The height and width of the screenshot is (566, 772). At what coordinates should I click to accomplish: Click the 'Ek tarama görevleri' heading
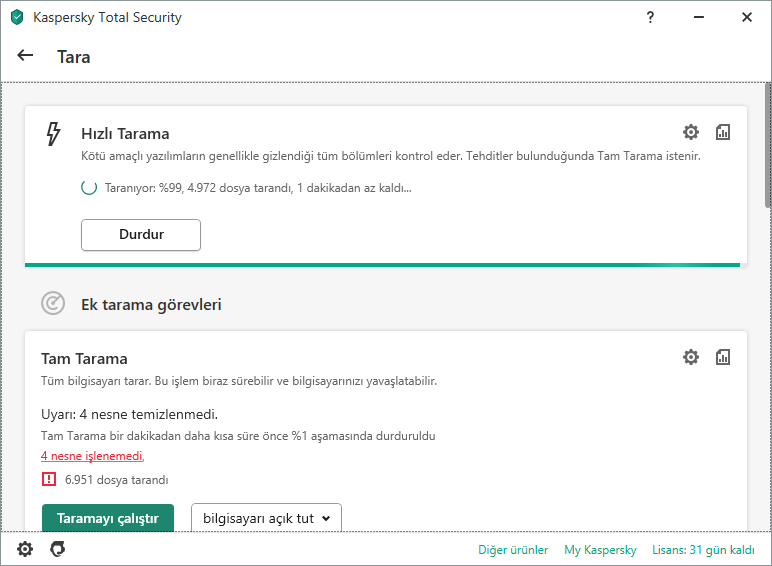151,305
